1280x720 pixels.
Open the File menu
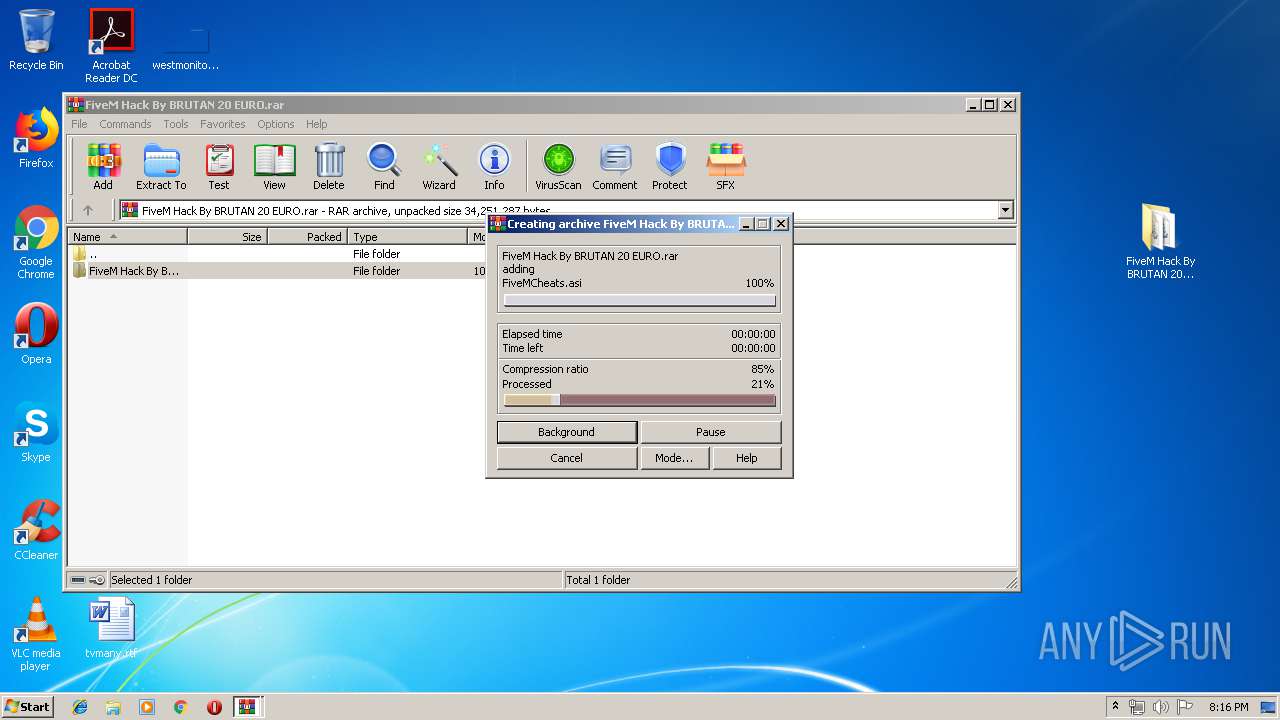[x=79, y=124]
